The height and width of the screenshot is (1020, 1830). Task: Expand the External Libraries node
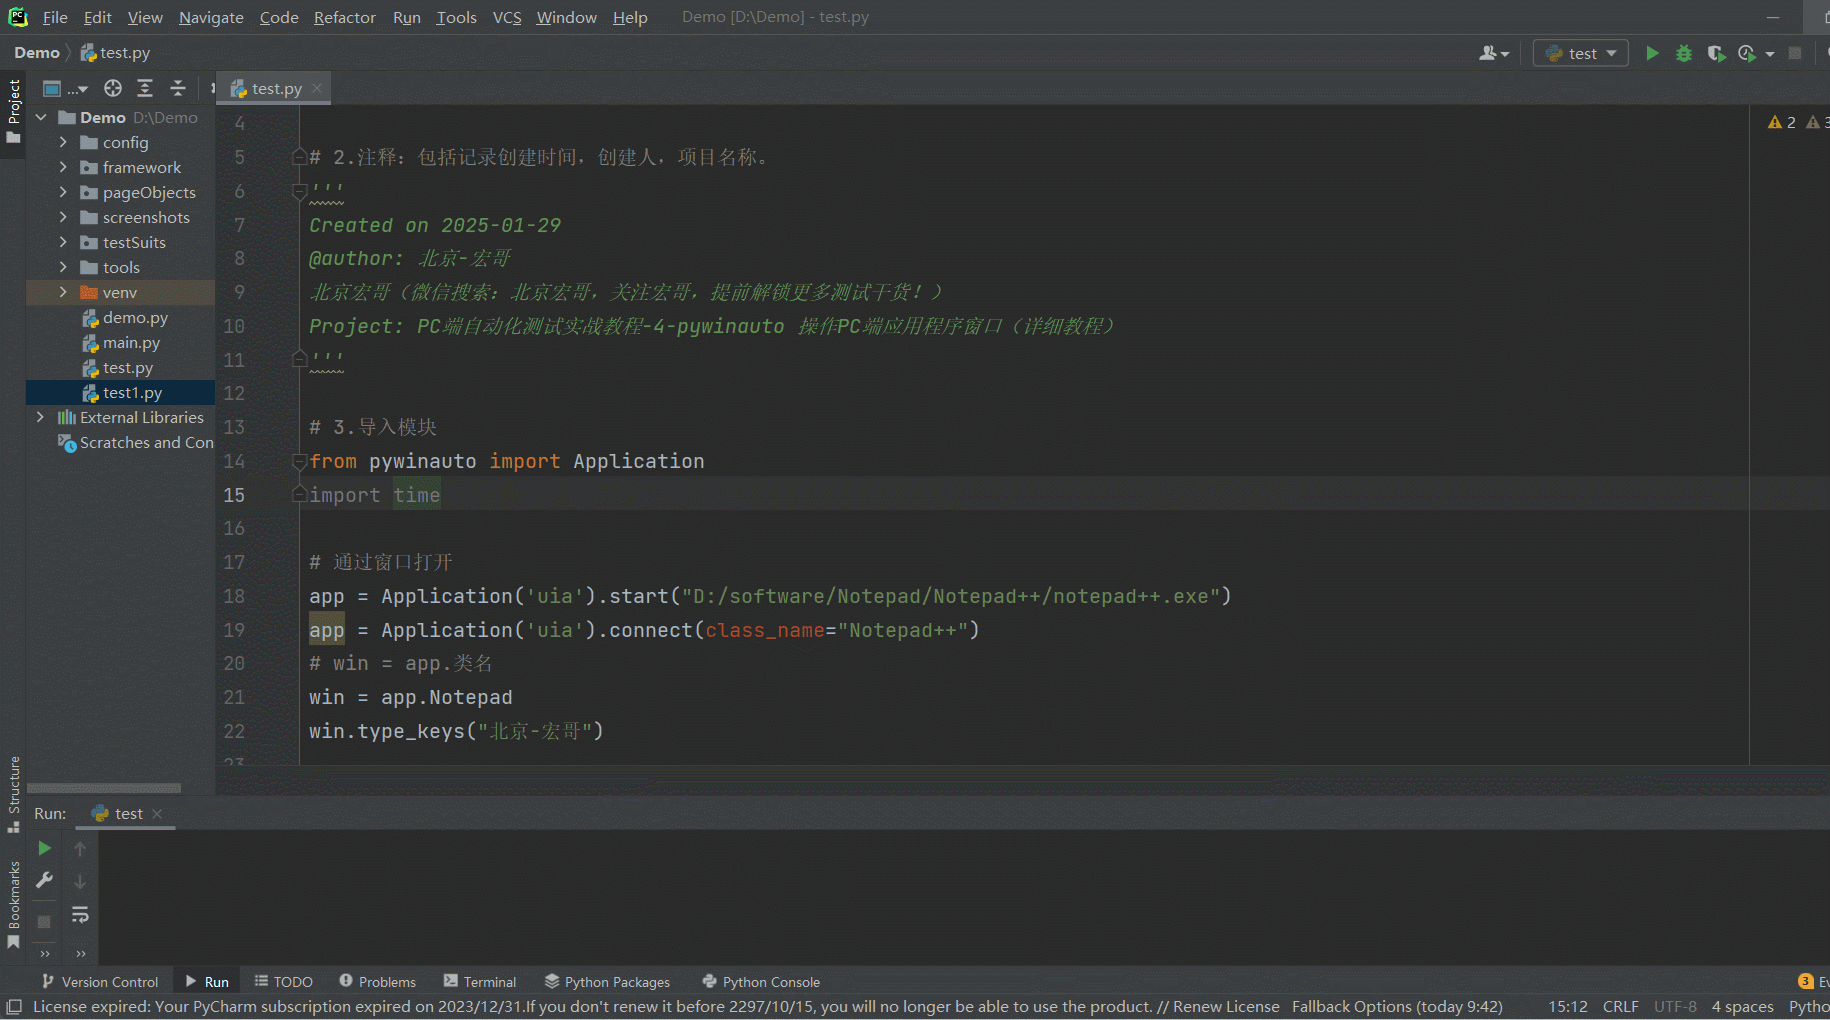40,417
